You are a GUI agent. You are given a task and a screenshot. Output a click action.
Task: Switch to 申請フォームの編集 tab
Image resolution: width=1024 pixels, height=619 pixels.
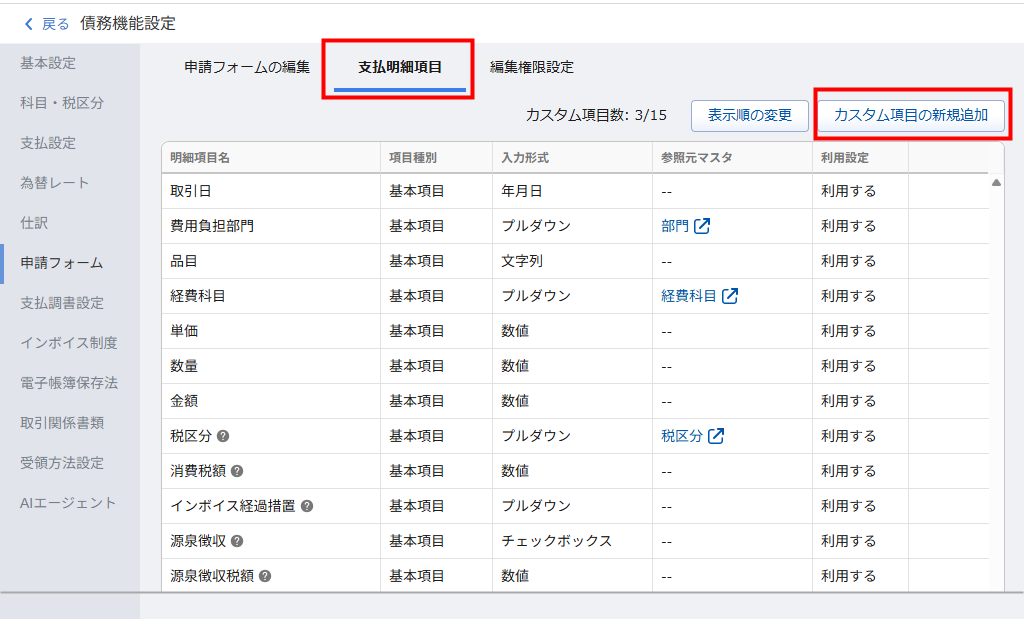point(247,68)
